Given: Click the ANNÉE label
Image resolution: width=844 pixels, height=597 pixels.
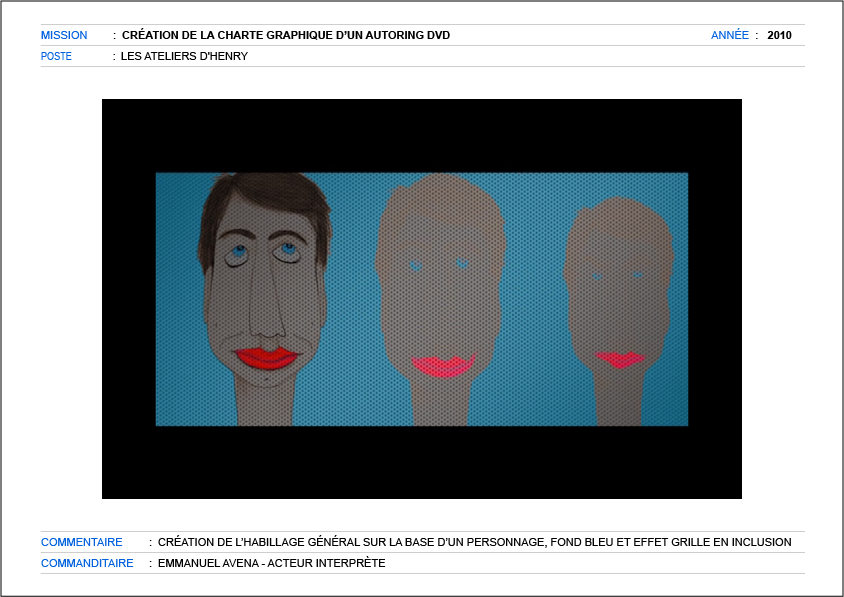Looking at the screenshot, I should point(729,35).
